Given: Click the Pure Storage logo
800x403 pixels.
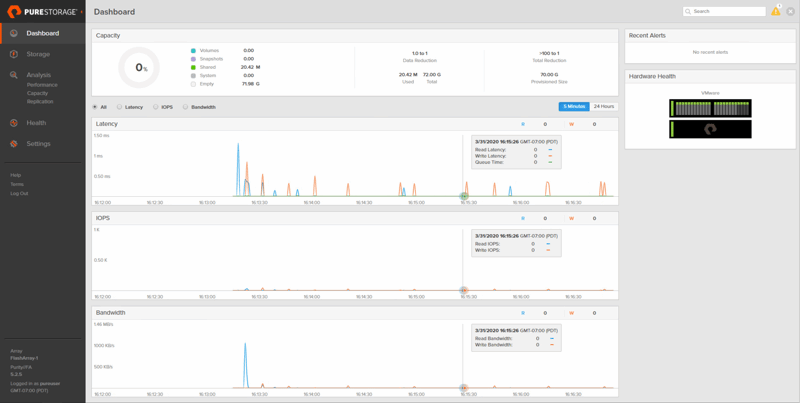Looking at the screenshot, I should pos(42,12).
